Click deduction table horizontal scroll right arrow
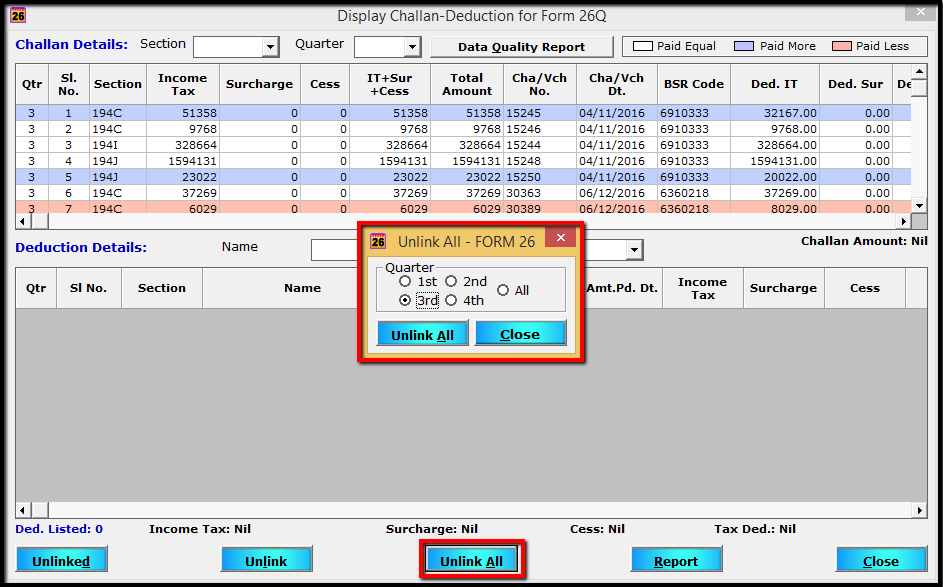 920,511
